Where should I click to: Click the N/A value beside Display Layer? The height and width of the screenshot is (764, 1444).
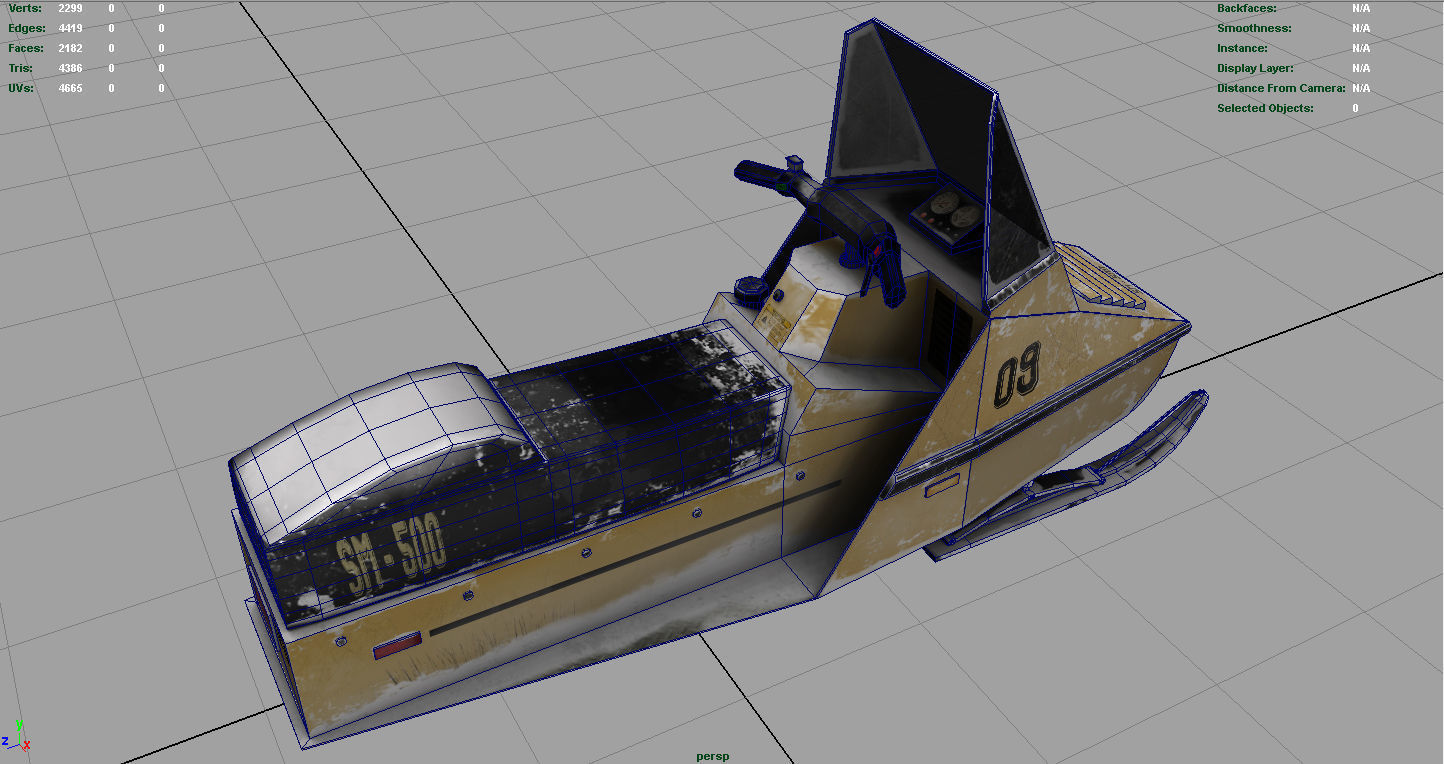tap(1361, 68)
